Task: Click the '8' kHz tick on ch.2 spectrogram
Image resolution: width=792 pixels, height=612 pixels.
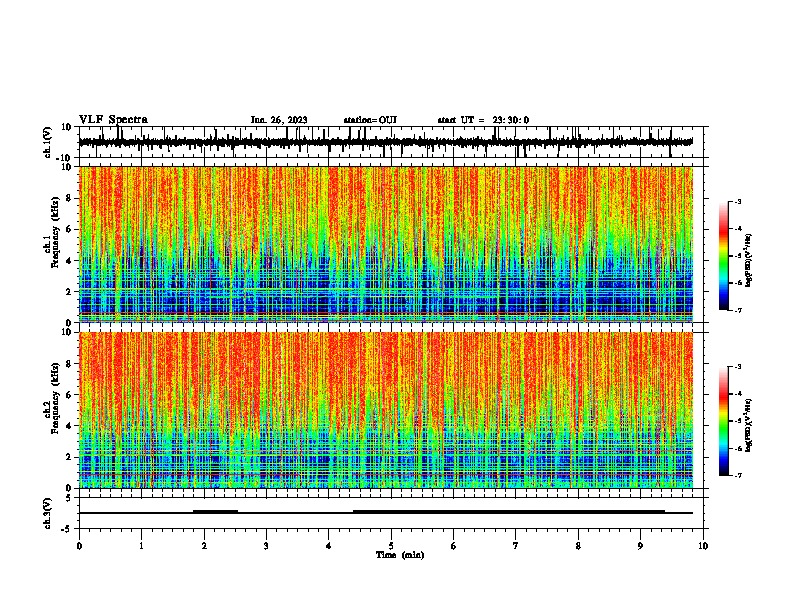Action: click(x=70, y=364)
